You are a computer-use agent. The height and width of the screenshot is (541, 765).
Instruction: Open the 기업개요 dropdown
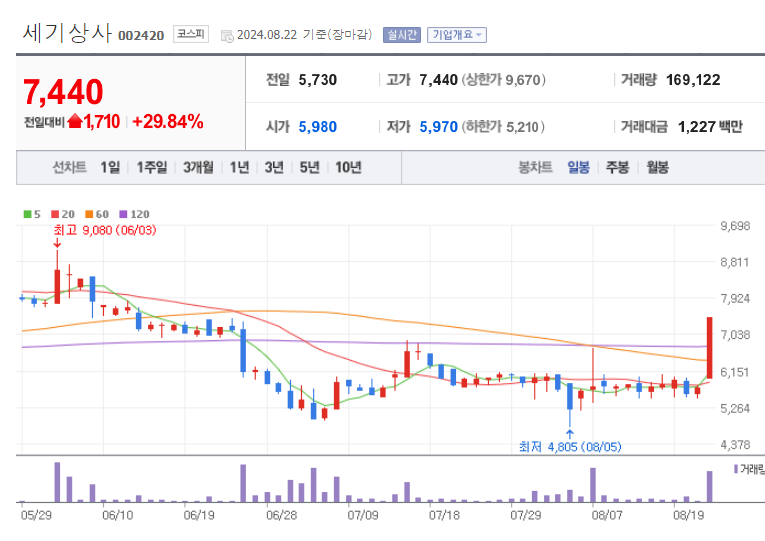(x=456, y=35)
